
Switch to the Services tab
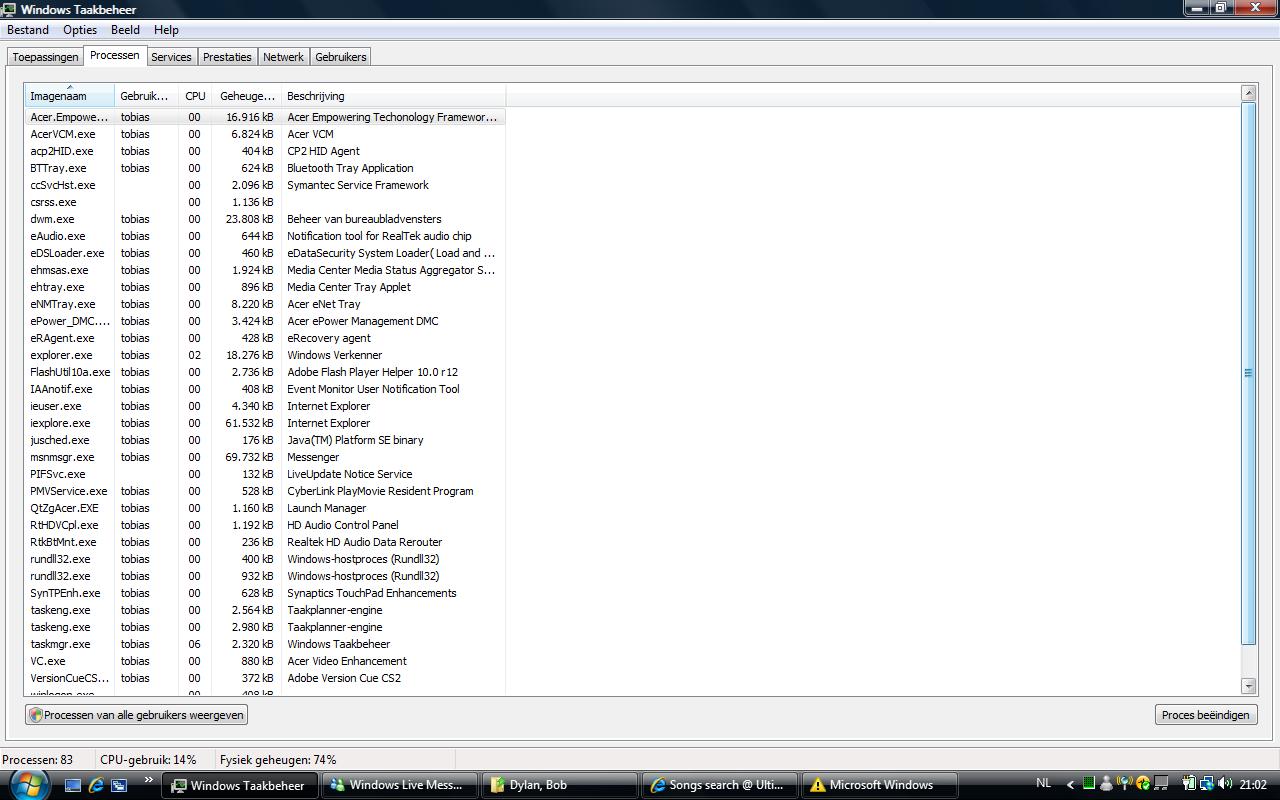[171, 57]
